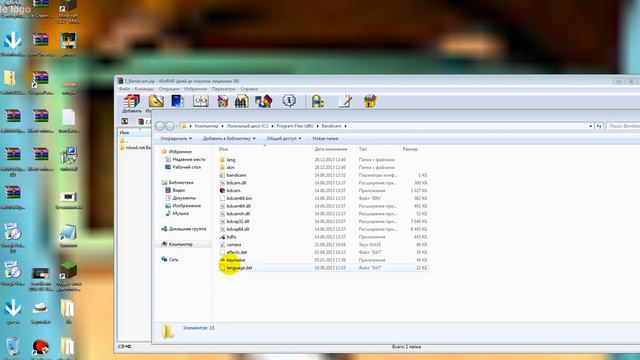Click the WinRAR Delete files icon

(222, 101)
